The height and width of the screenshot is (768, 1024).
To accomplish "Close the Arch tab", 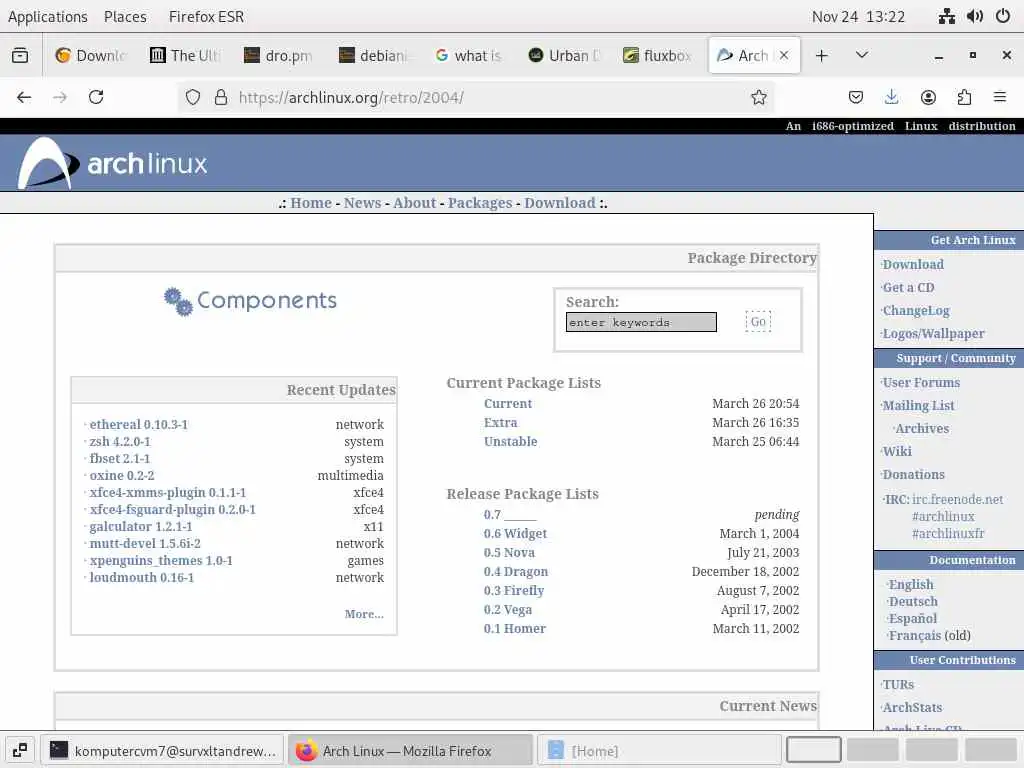I will pos(784,56).
